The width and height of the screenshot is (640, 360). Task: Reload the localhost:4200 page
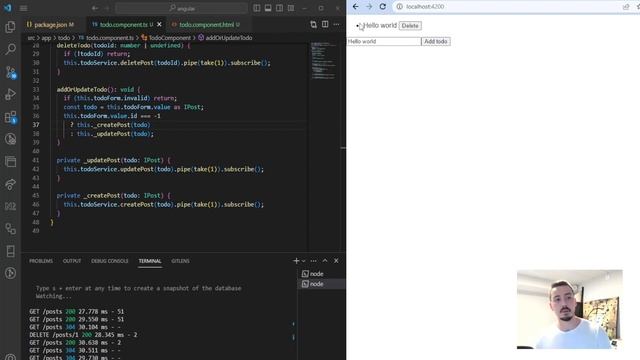coord(382,7)
